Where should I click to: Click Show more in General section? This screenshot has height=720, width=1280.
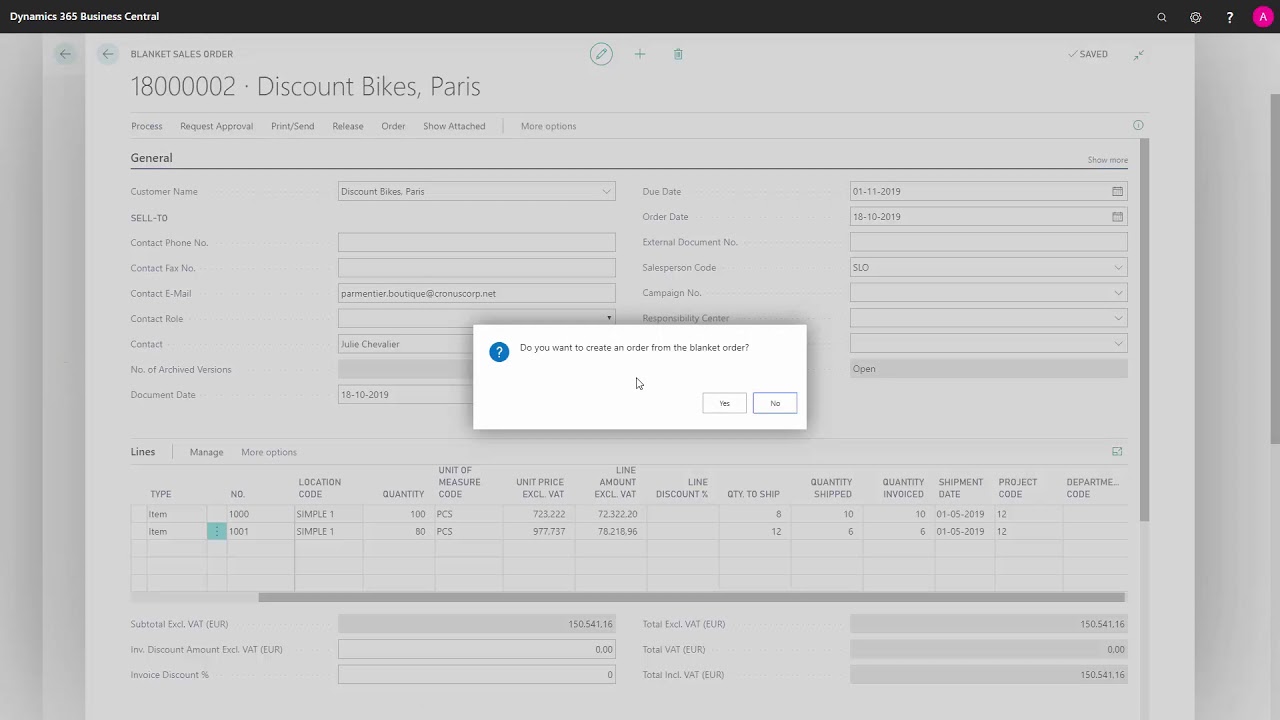pos(1107,160)
